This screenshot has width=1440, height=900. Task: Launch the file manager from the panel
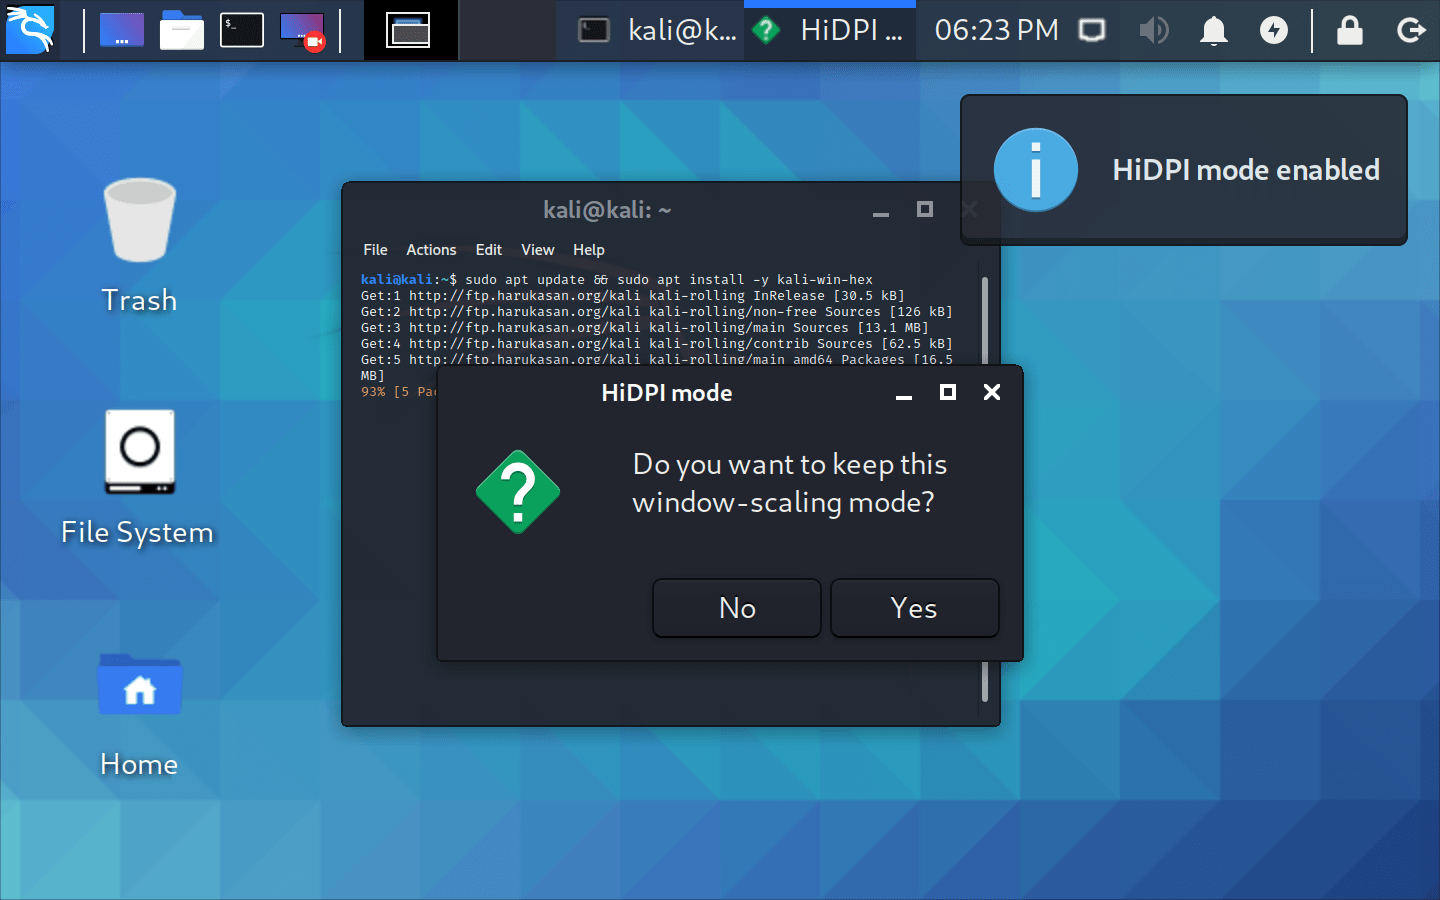click(182, 30)
